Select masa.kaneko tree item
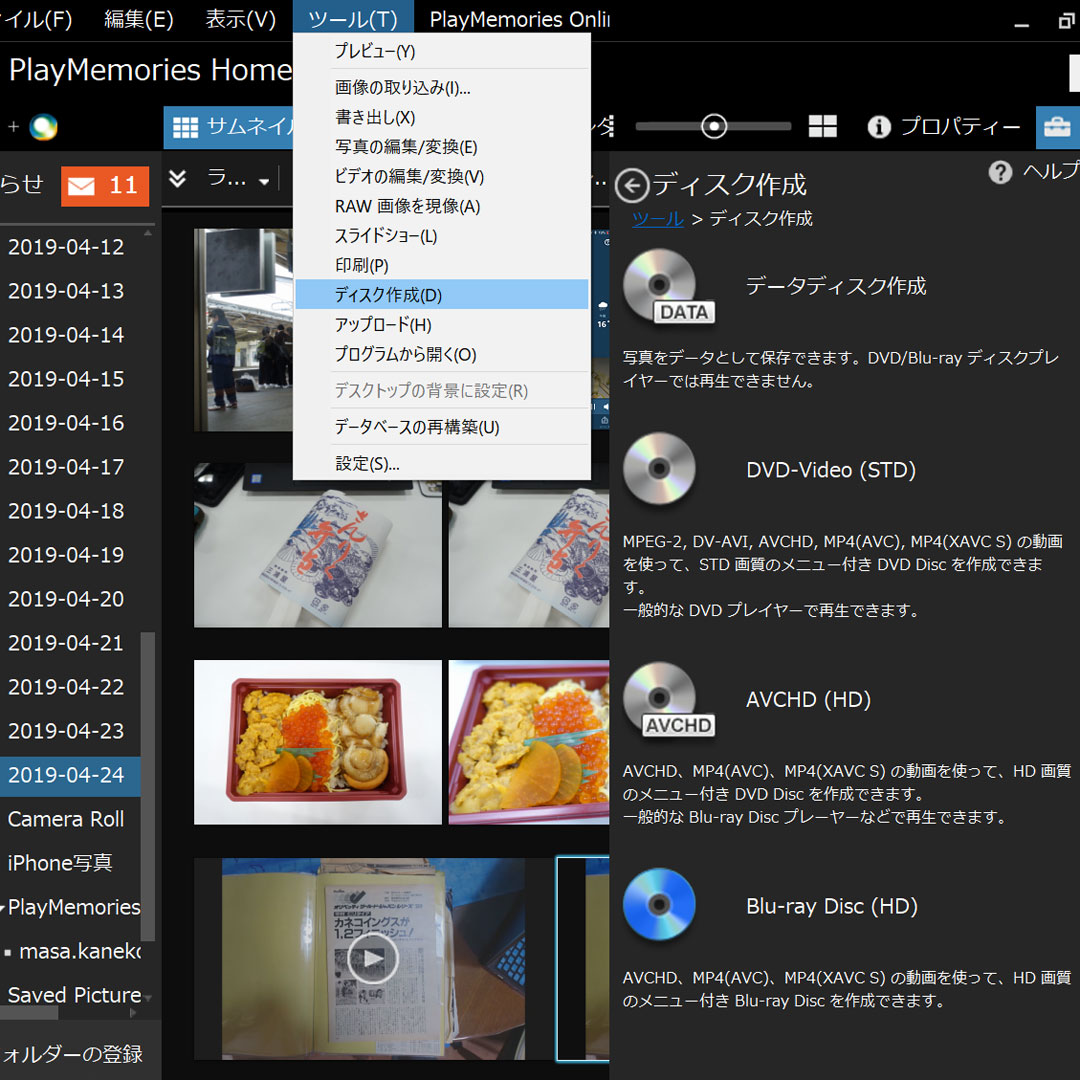The image size is (1080, 1080). tap(79, 951)
